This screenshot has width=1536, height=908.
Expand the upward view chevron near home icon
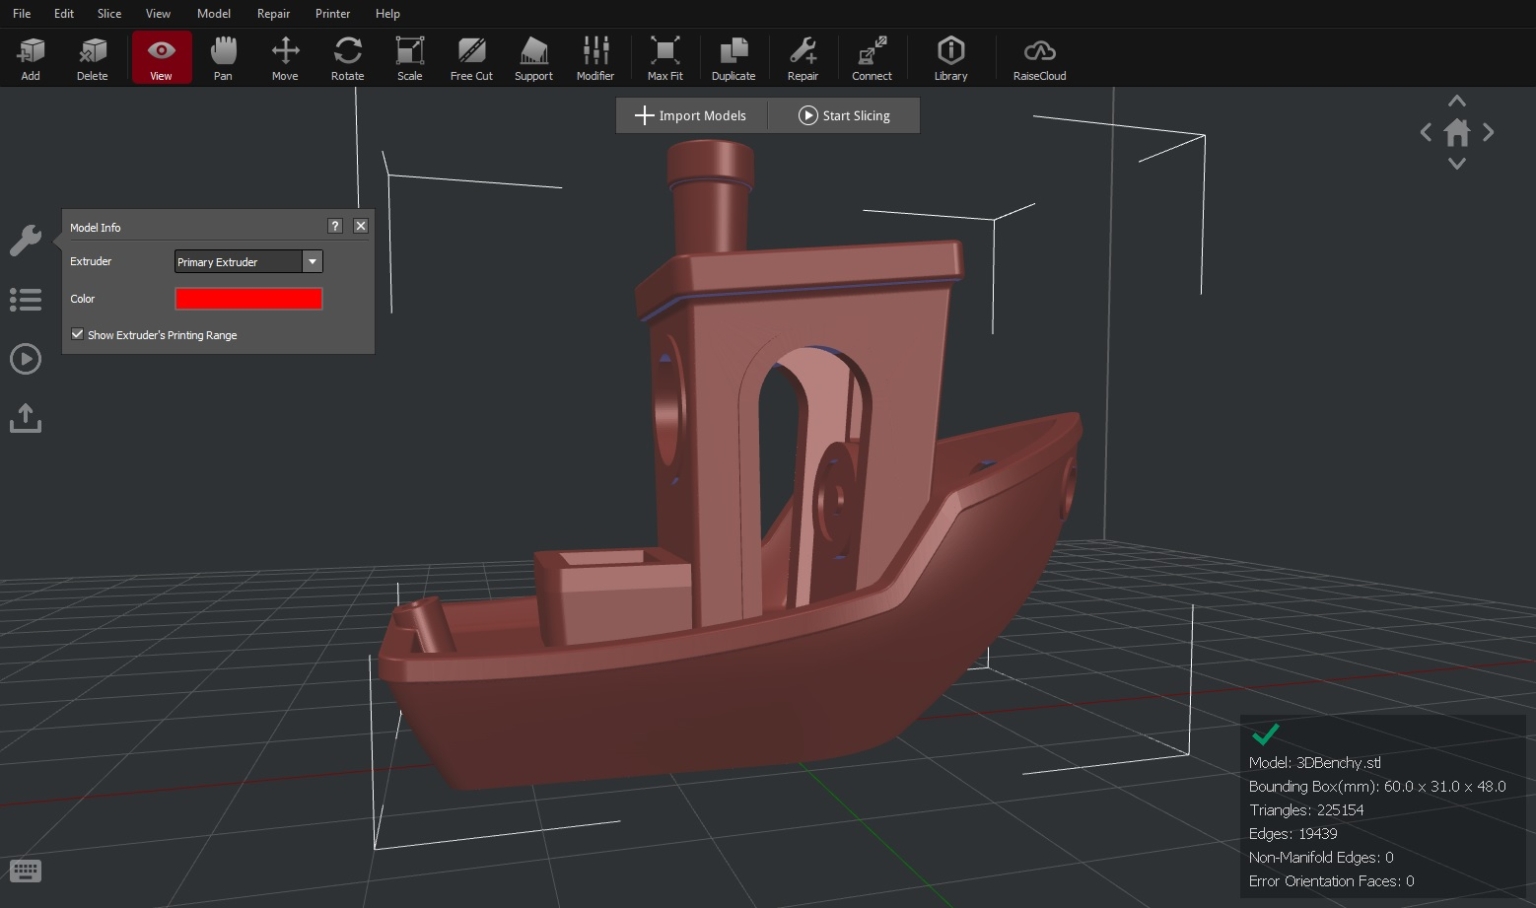point(1457,100)
